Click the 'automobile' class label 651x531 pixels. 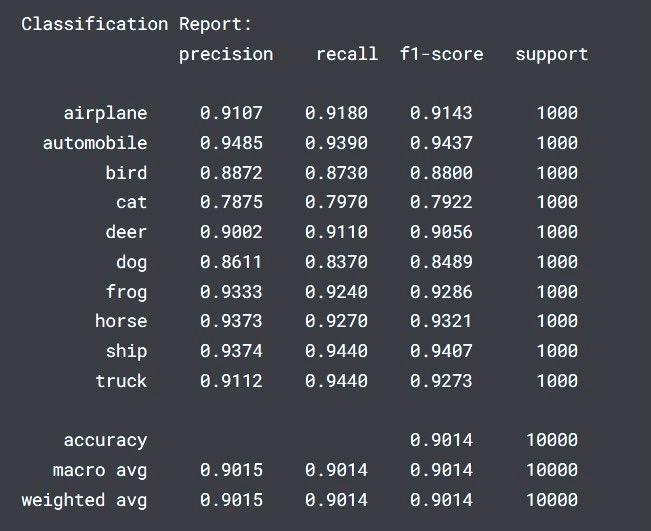95,143
